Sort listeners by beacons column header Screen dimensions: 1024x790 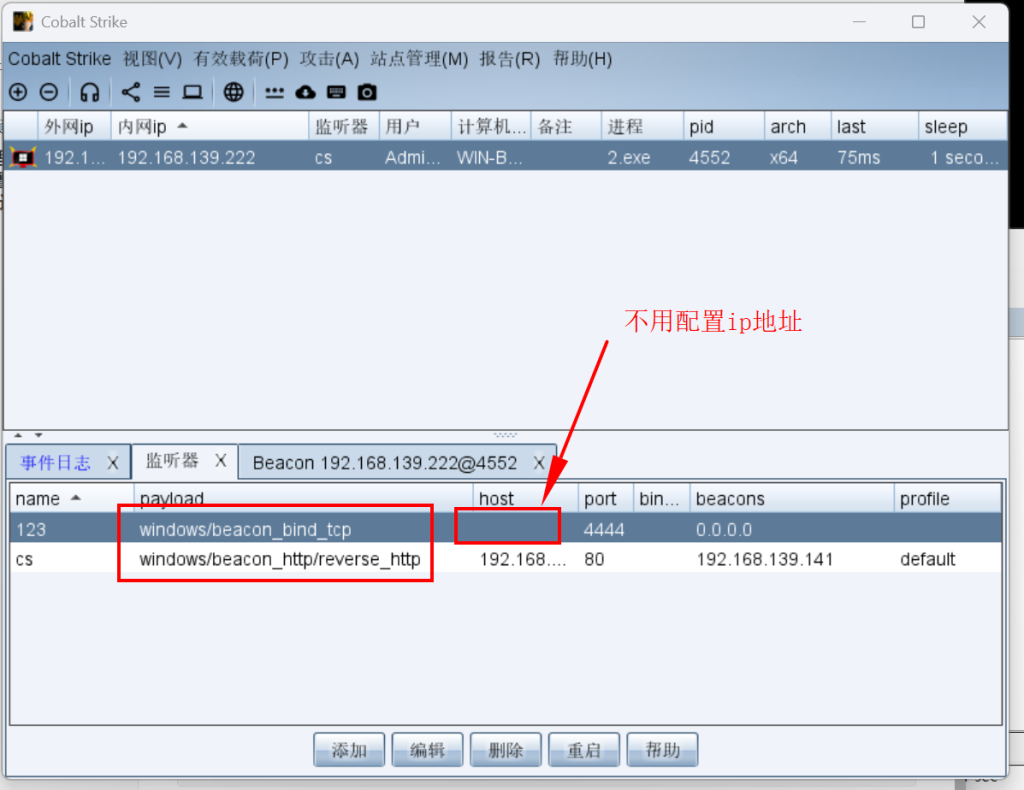pyautogui.click(x=792, y=499)
